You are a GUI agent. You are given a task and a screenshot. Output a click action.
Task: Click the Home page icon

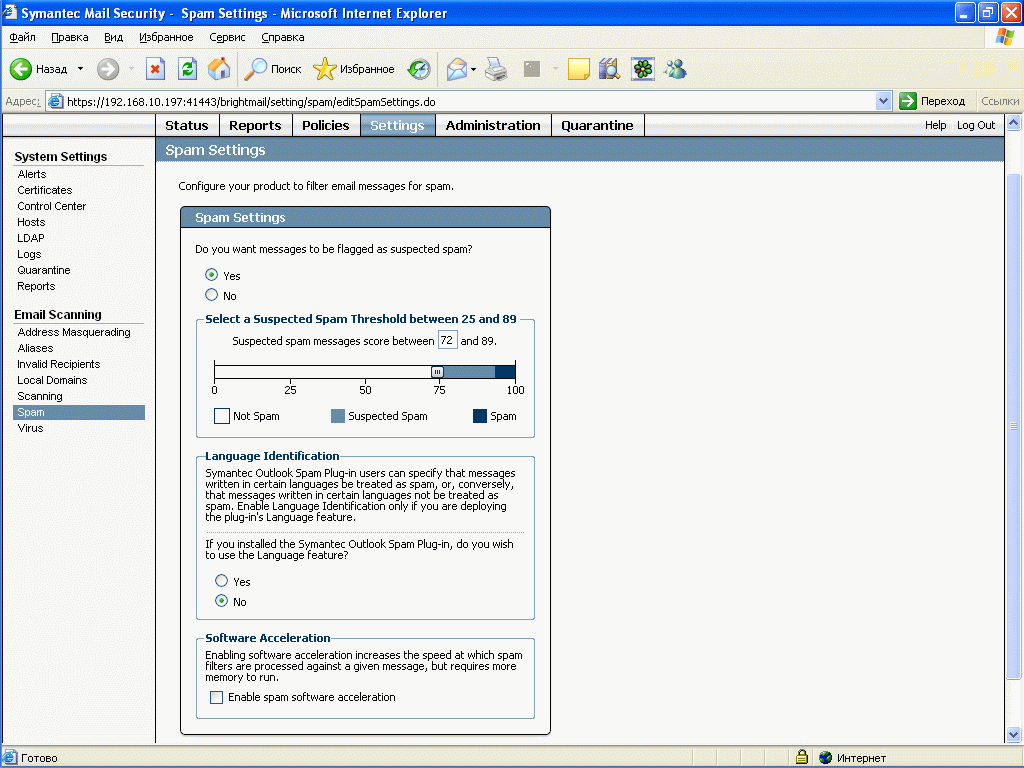click(x=219, y=69)
